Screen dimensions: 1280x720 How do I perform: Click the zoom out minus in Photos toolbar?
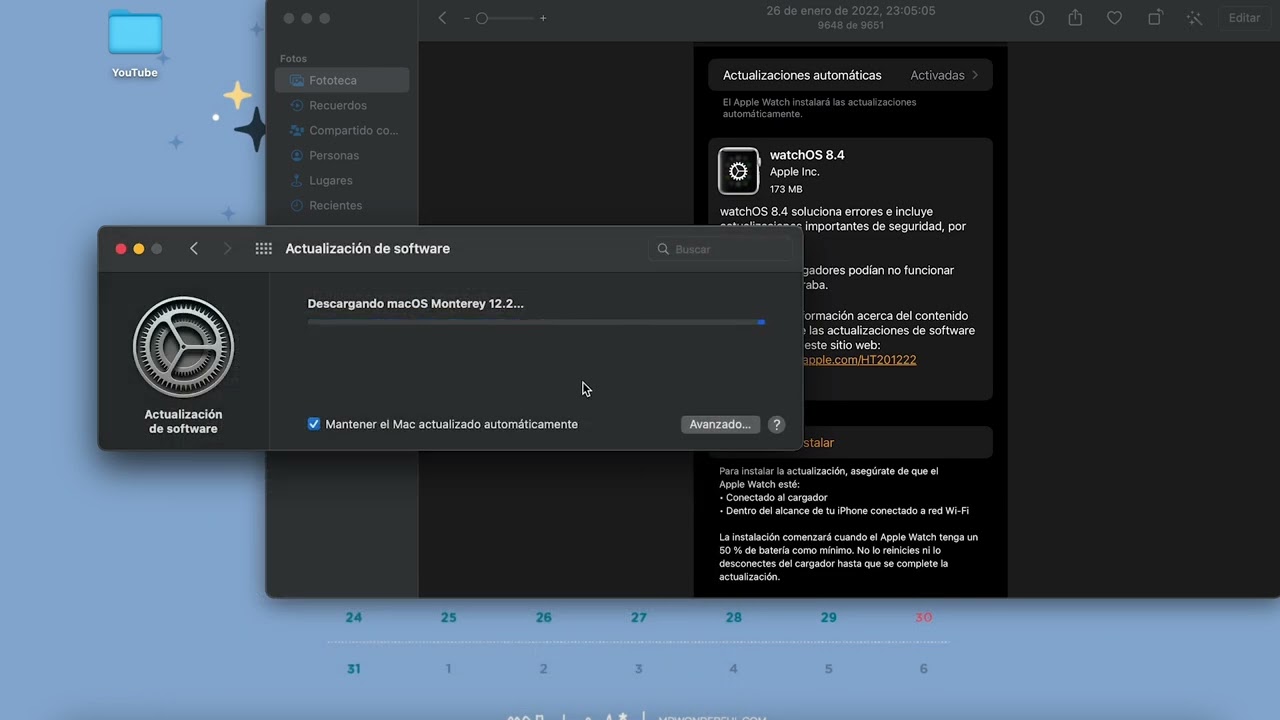(x=466, y=18)
